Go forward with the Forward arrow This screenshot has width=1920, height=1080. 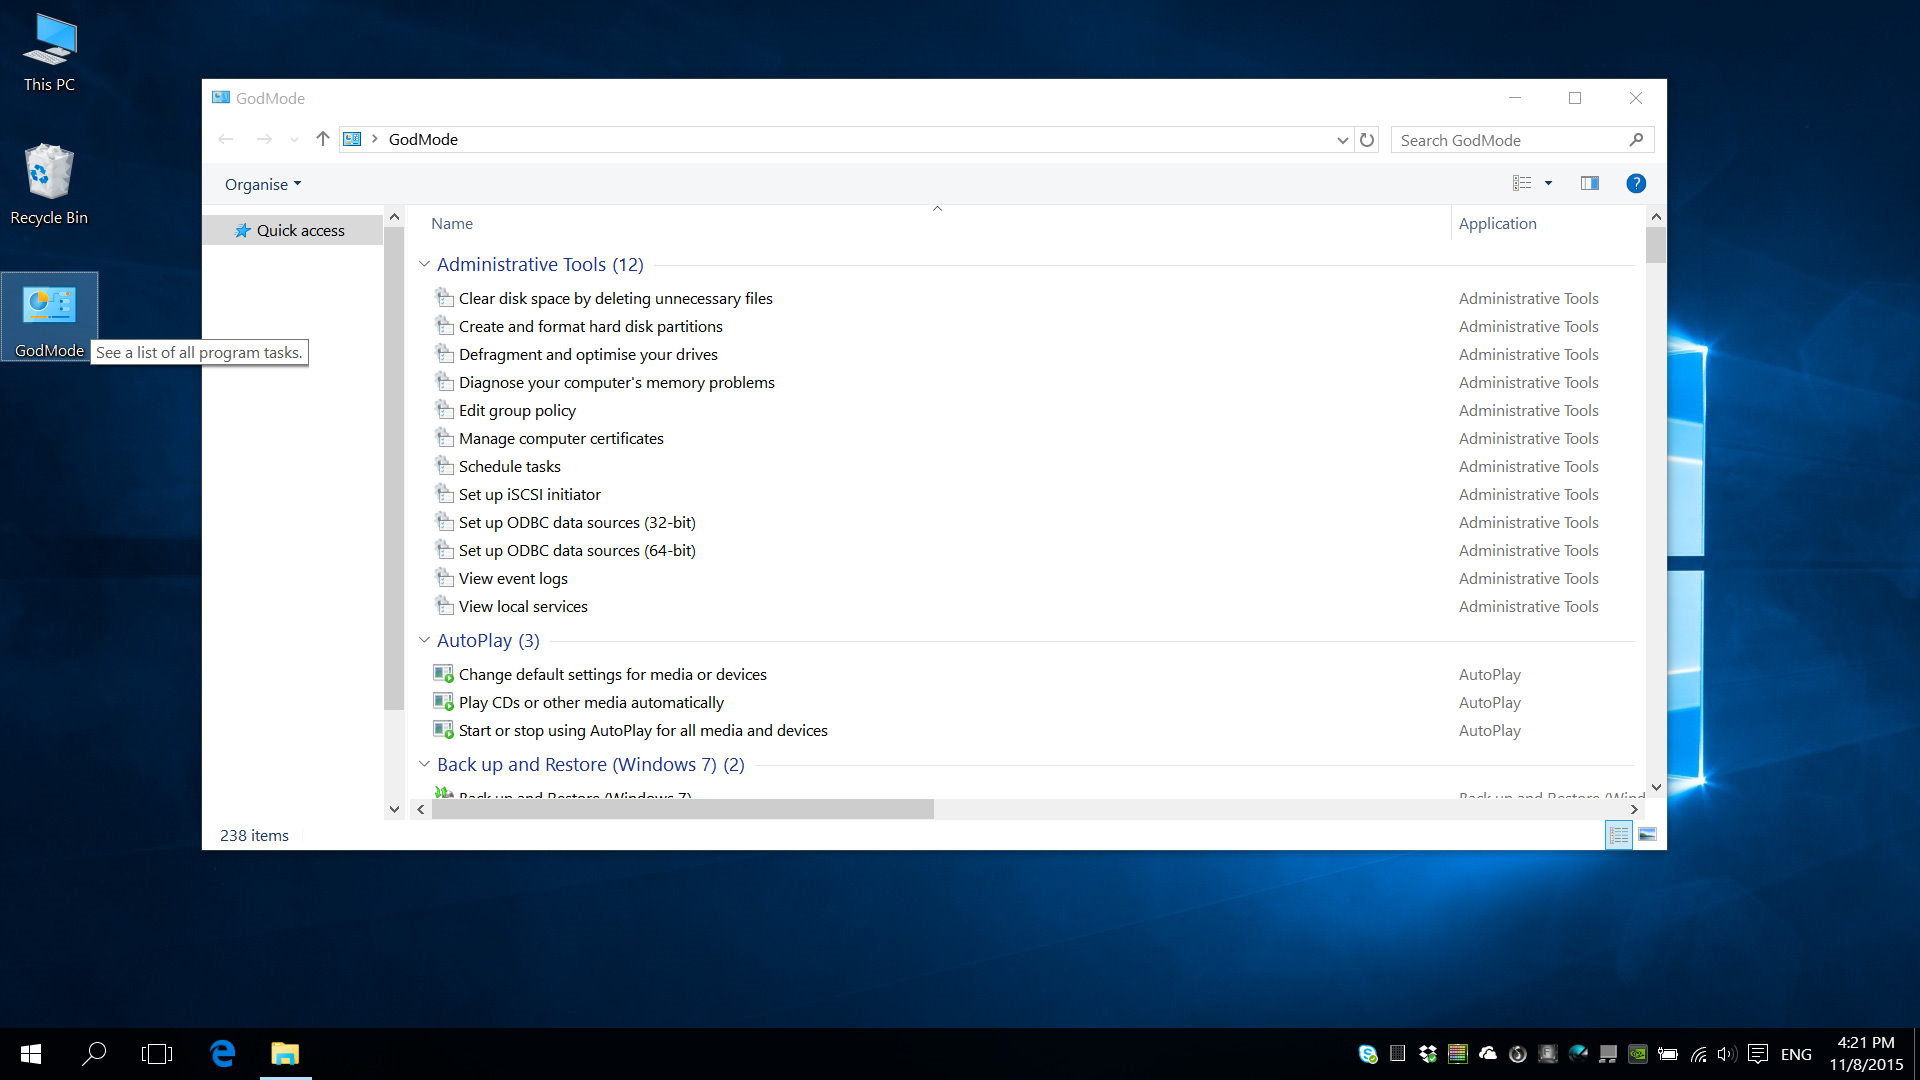tap(263, 139)
